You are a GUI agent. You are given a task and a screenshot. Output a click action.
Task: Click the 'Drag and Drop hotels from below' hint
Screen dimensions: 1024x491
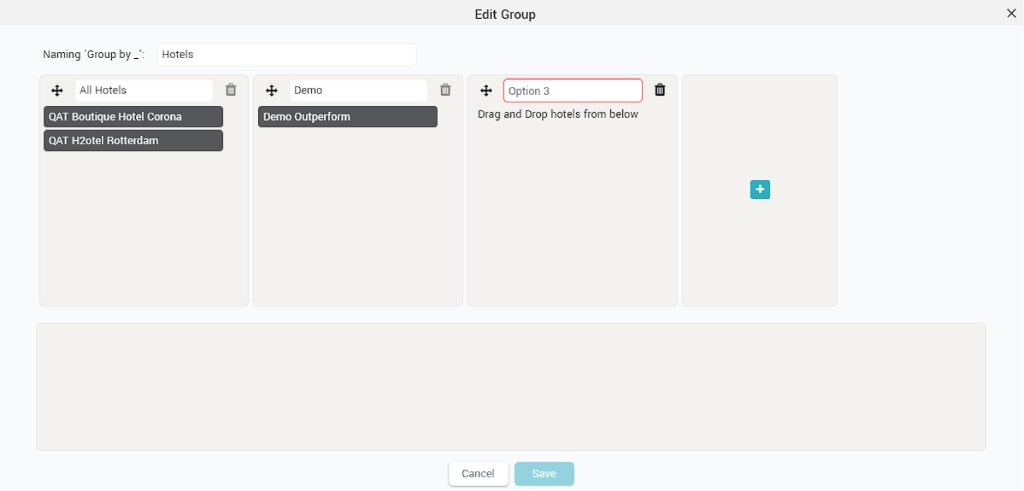[x=558, y=114]
